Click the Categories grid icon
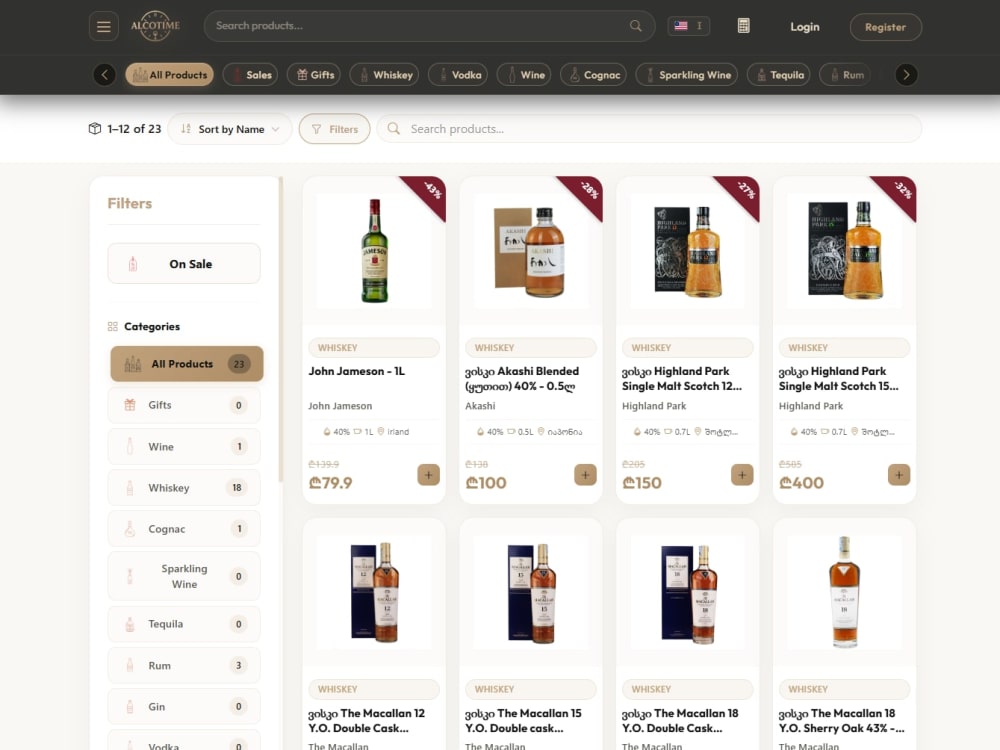Image resolution: width=1000 pixels, height=750 pixels. (x=113, y=327)
